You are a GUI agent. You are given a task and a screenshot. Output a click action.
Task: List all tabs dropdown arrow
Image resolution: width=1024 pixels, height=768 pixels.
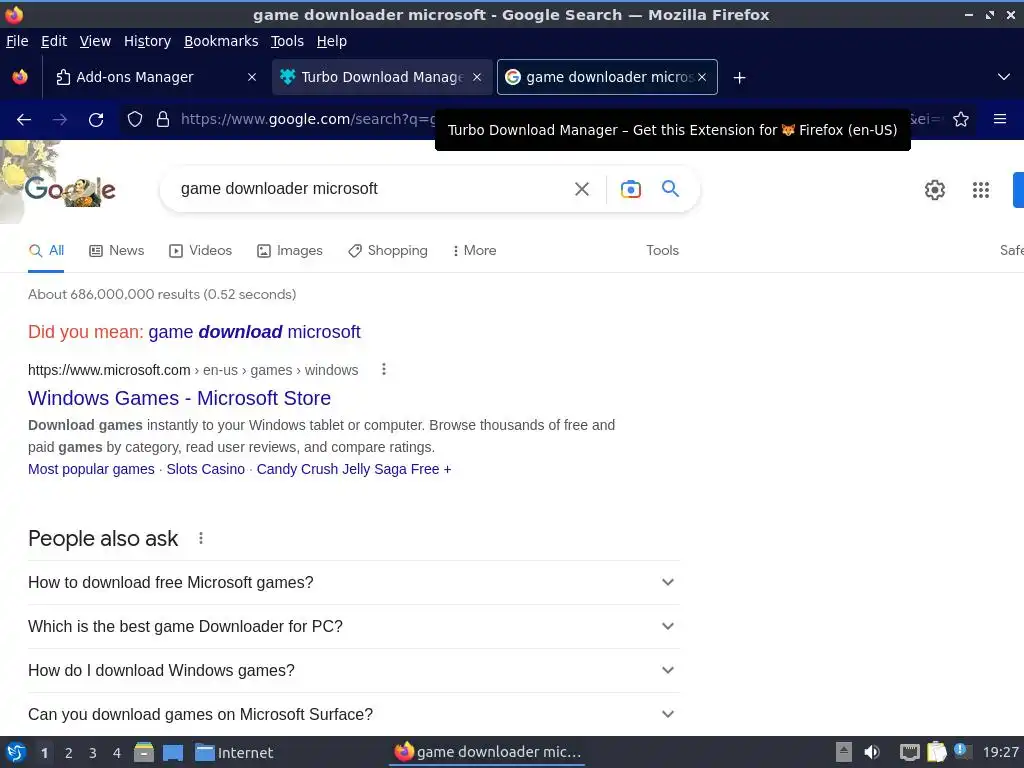[x=1004, y=77]
